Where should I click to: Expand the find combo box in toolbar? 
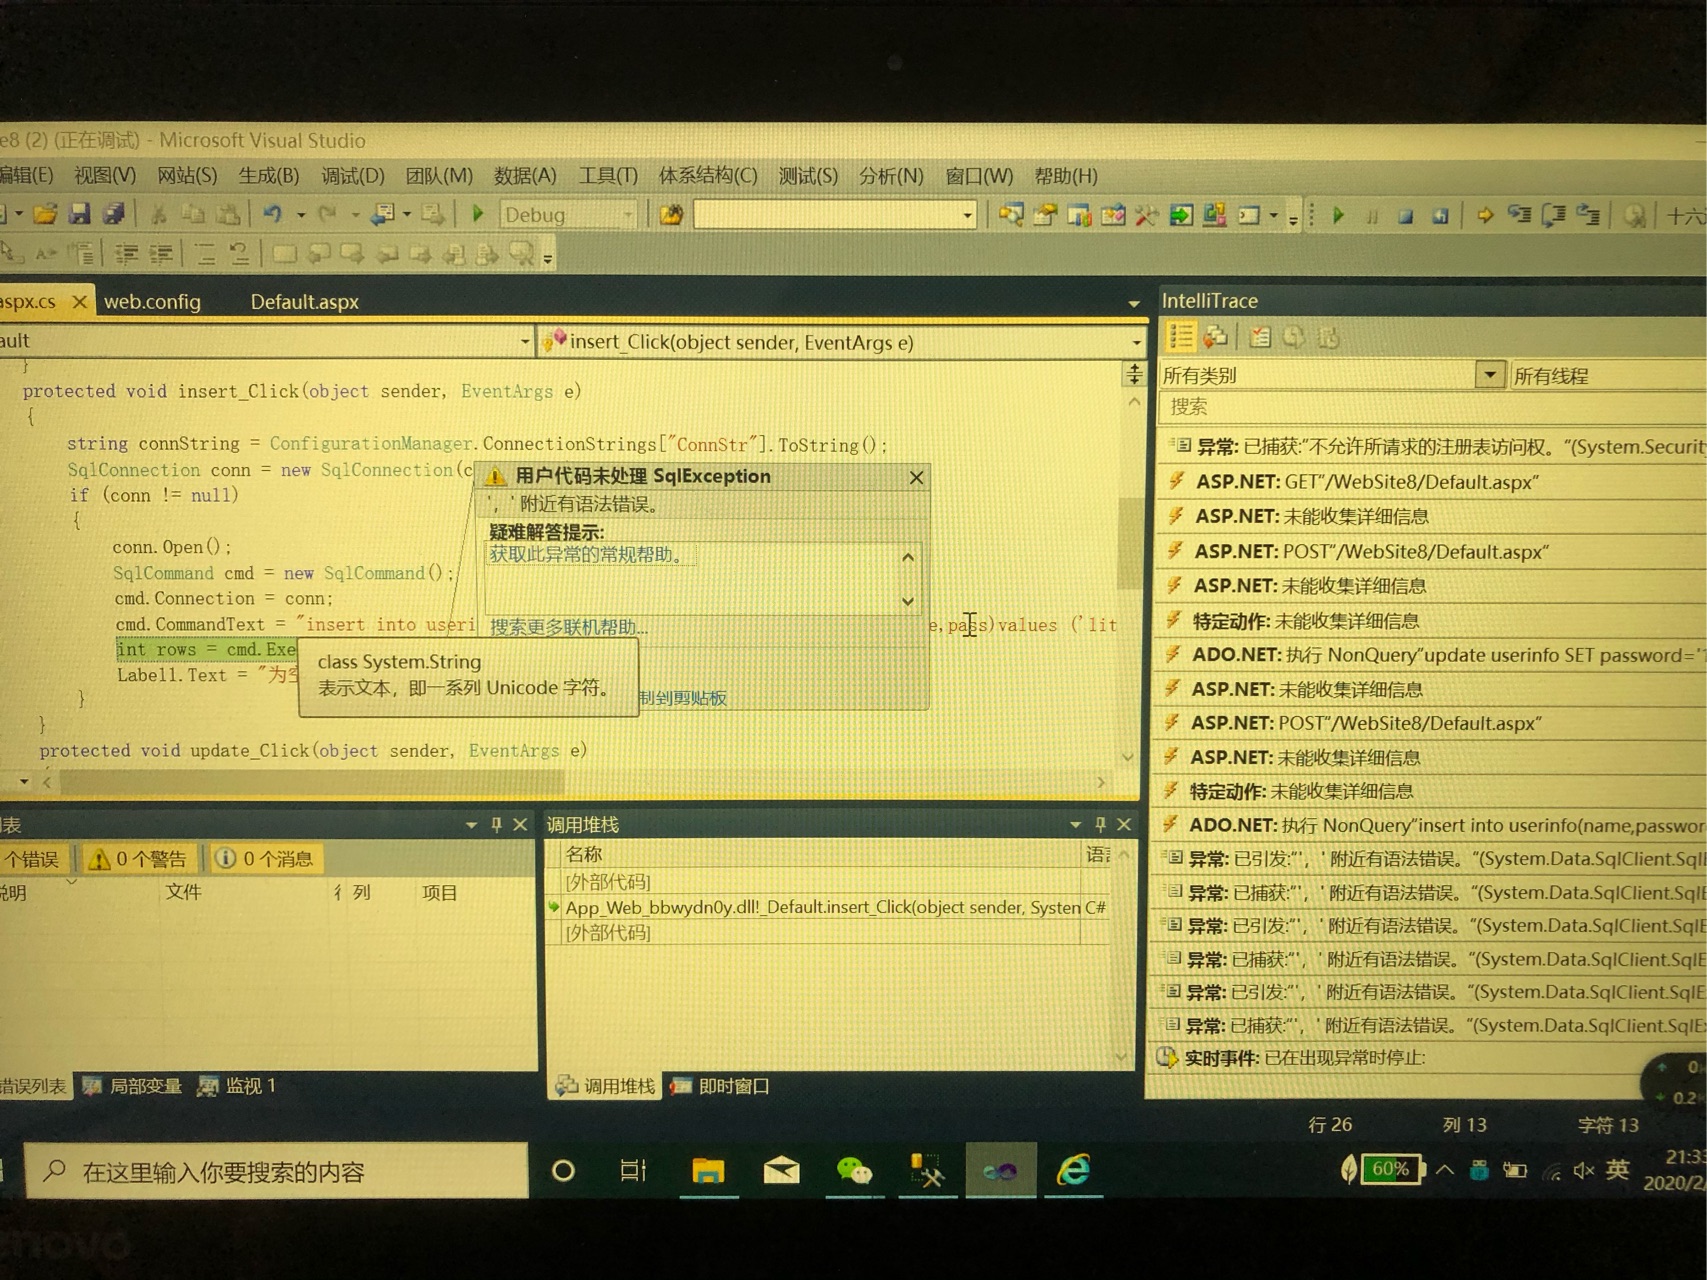coord(967,216)
